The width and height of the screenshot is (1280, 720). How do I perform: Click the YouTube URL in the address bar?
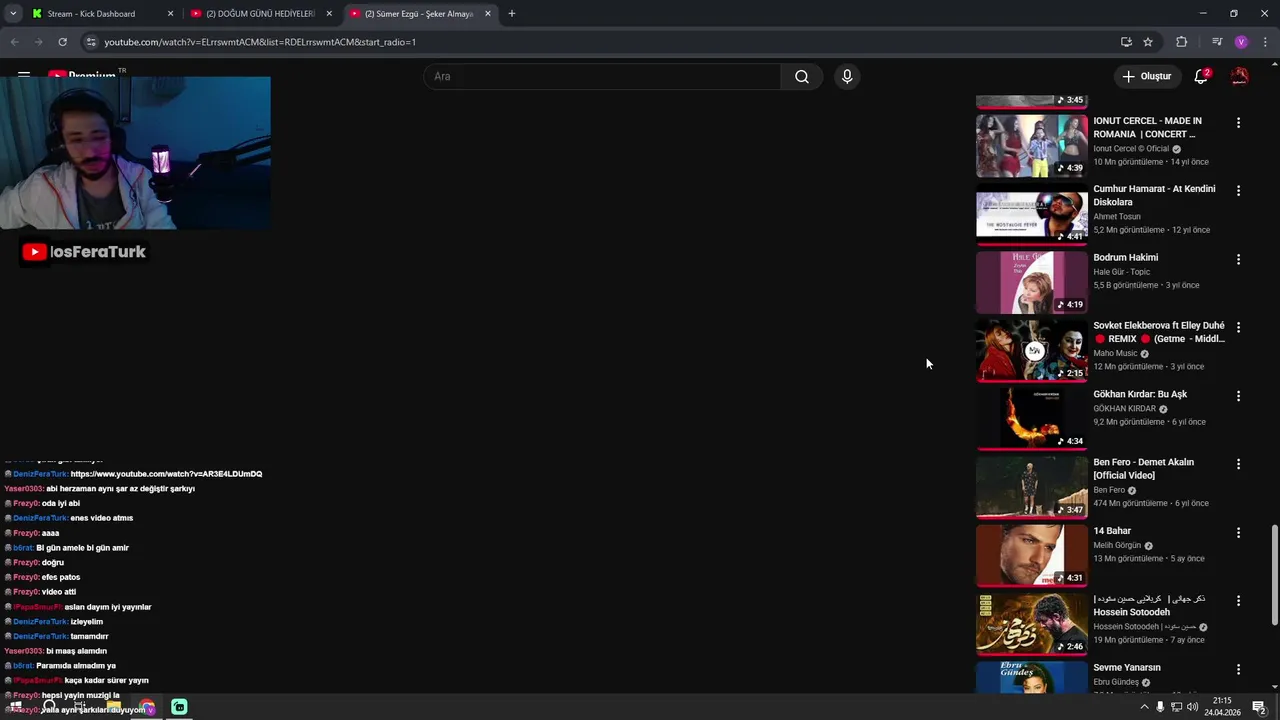(x=260, y=42)
